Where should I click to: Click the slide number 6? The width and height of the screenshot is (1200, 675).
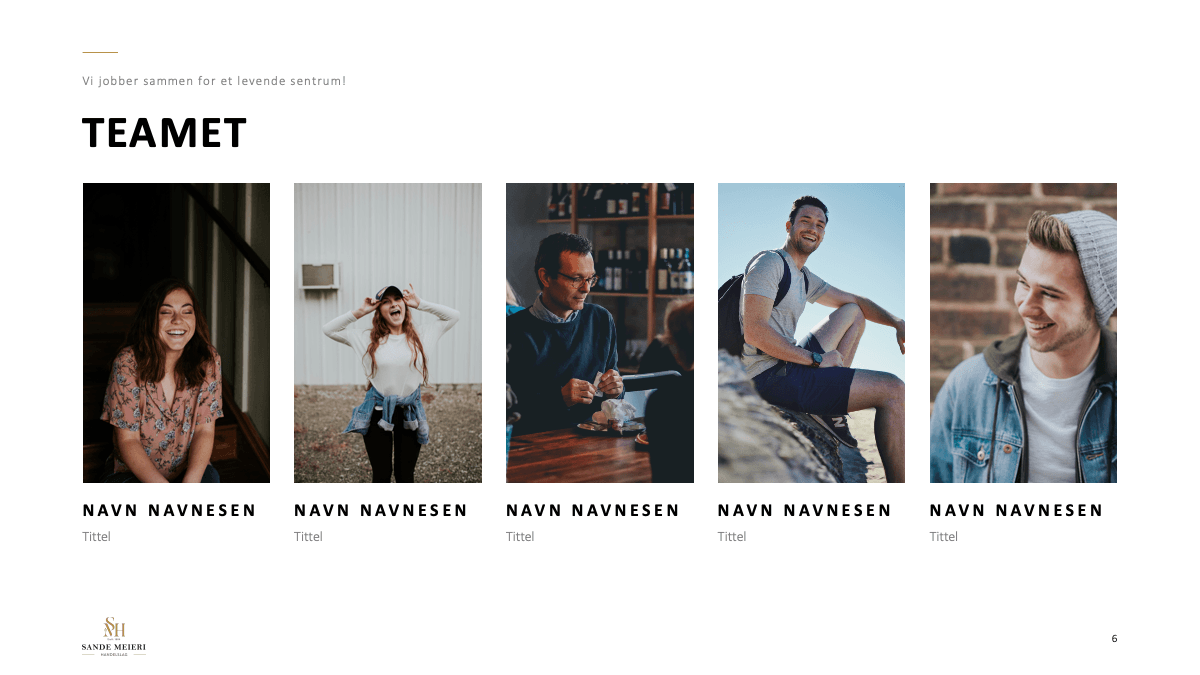click(x=1114, y=638)
